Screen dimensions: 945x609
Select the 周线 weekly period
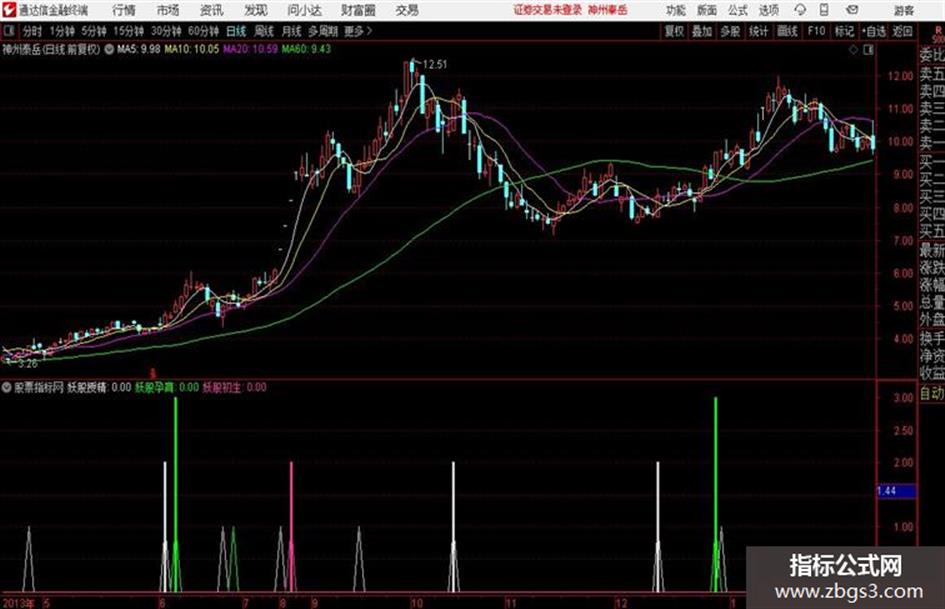[264, 31]
